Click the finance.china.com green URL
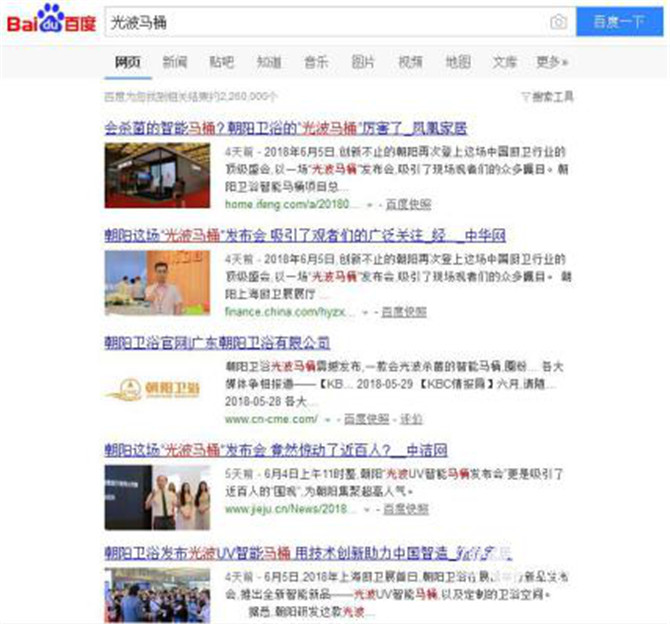This screenshot has height=624, width=670. click(x=290, y=312)
